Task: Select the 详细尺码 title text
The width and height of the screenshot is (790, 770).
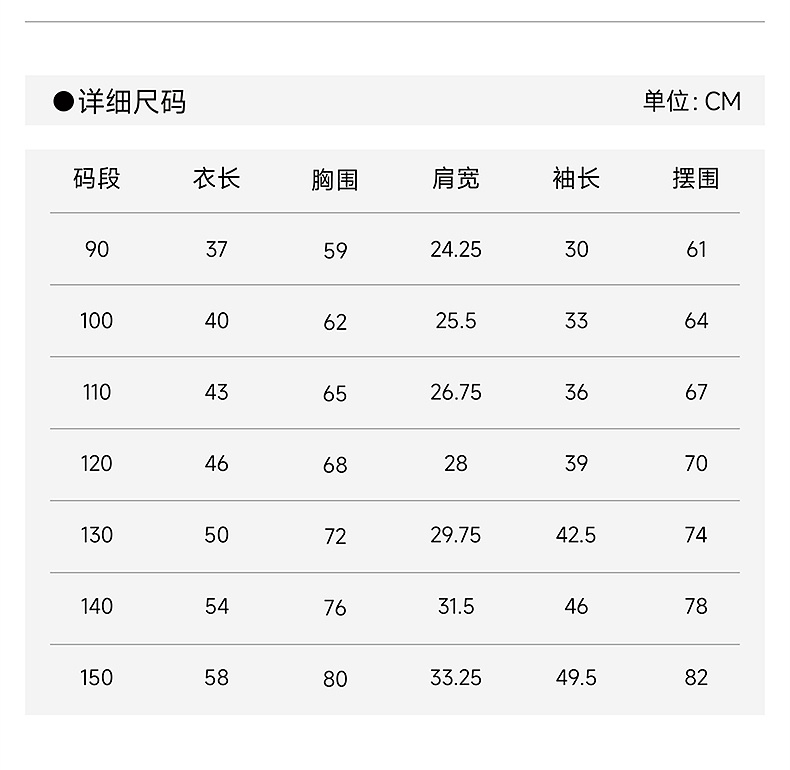Action: (x=132, y=102)
